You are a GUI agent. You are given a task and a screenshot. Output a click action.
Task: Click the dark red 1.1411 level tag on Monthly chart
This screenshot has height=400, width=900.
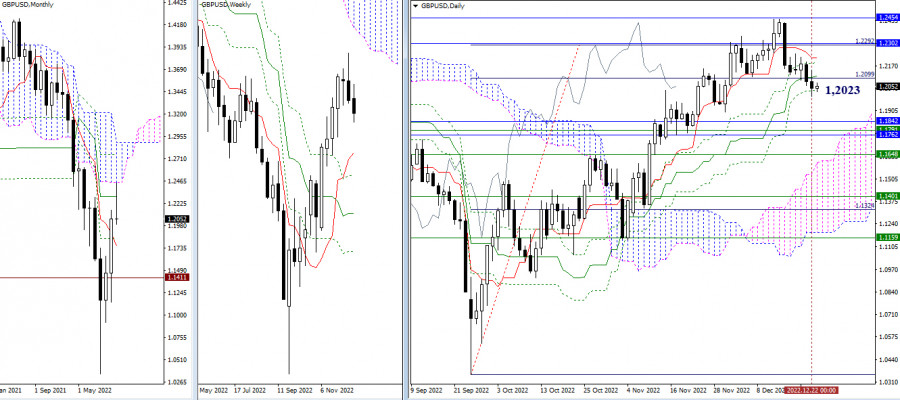(174, 277)
